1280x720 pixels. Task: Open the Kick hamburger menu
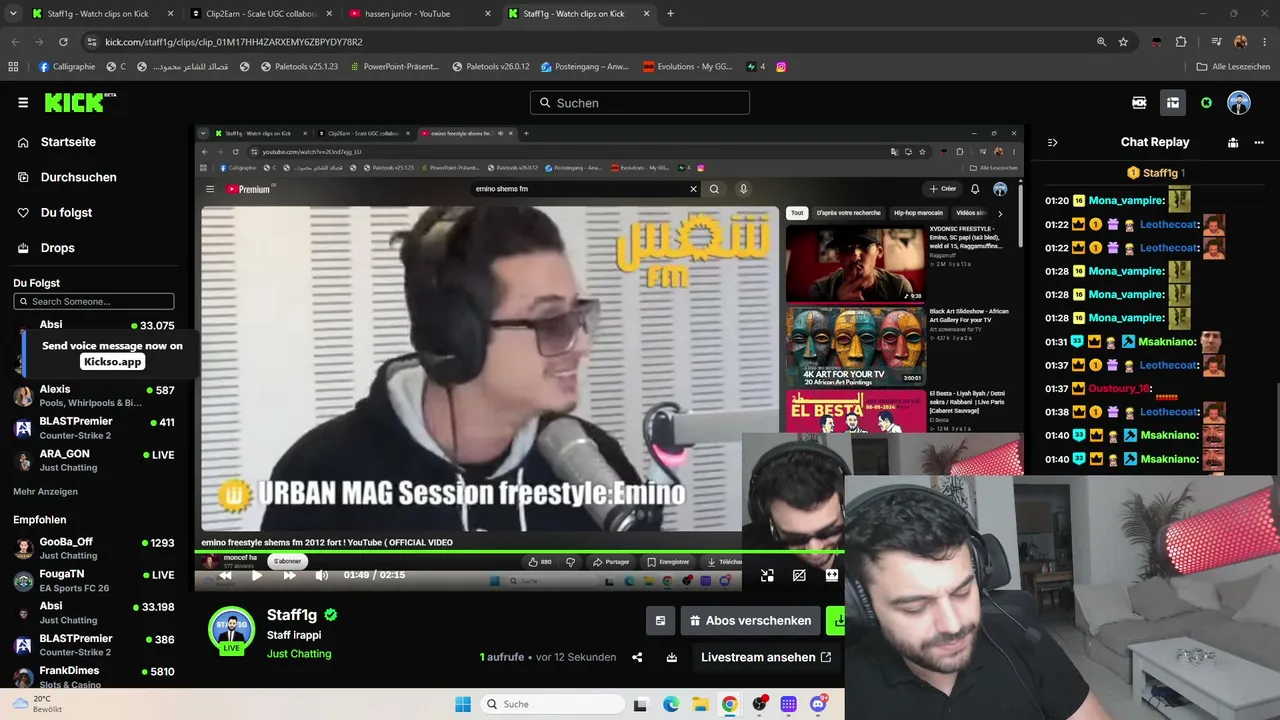[23, 103]
